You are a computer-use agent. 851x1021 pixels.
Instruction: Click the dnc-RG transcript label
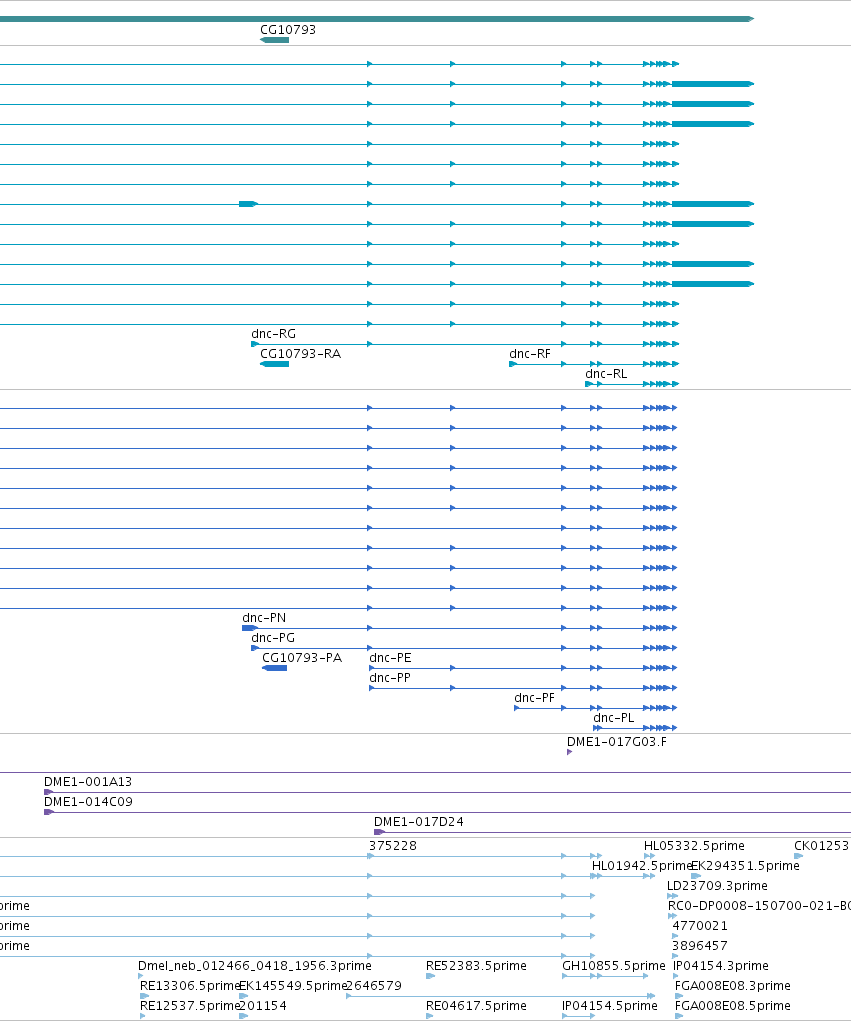pyautogui.click(x=273, y=334)
